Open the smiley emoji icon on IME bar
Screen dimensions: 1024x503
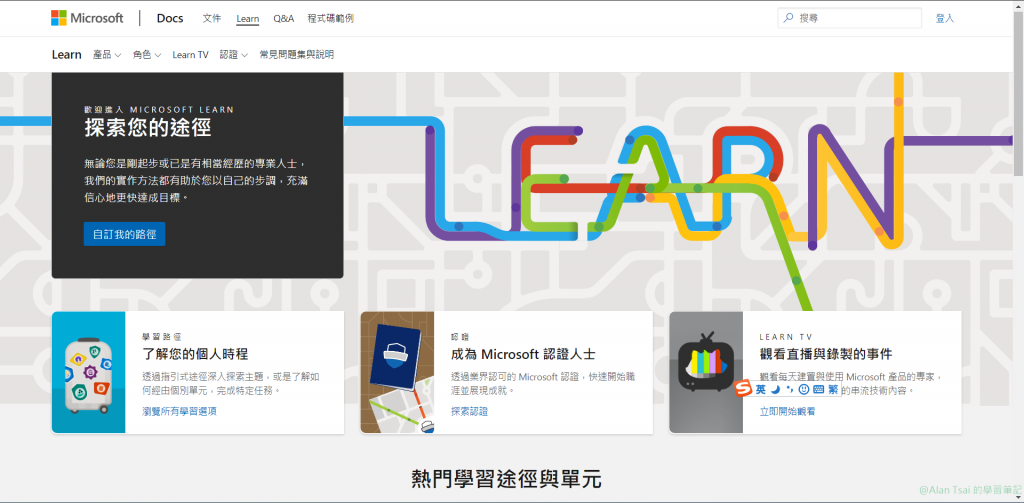click(x=804, y=389)
